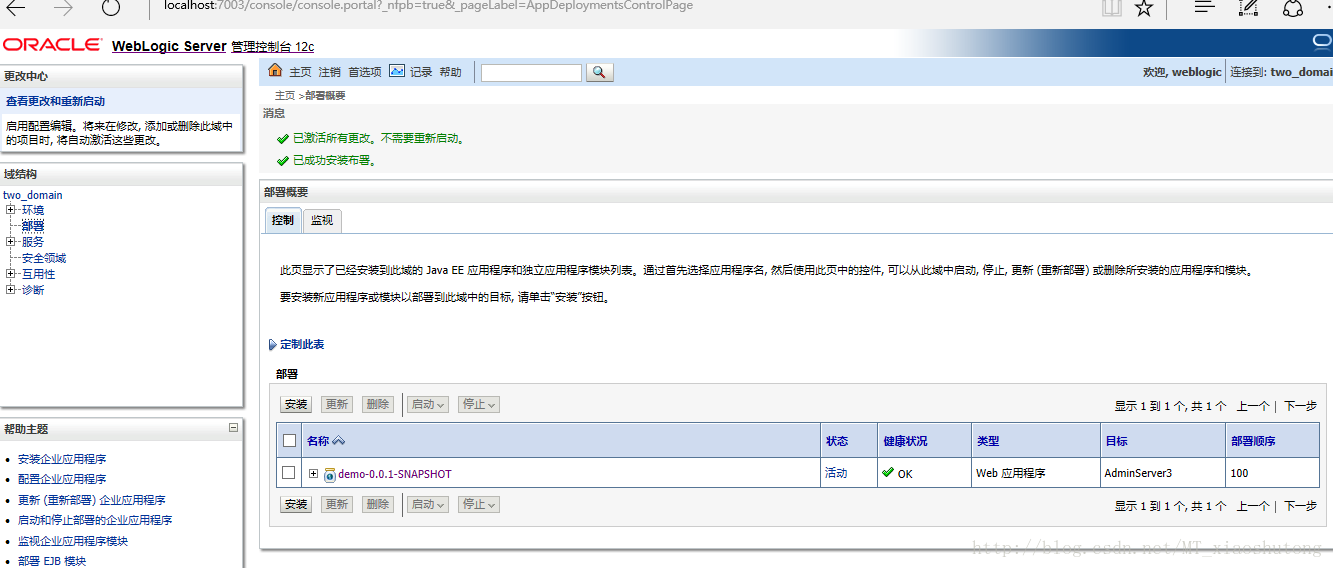The image size is (1333, 568).
Task: Expand the 定制此表 disclosure triangle
Action: [273, 345]
